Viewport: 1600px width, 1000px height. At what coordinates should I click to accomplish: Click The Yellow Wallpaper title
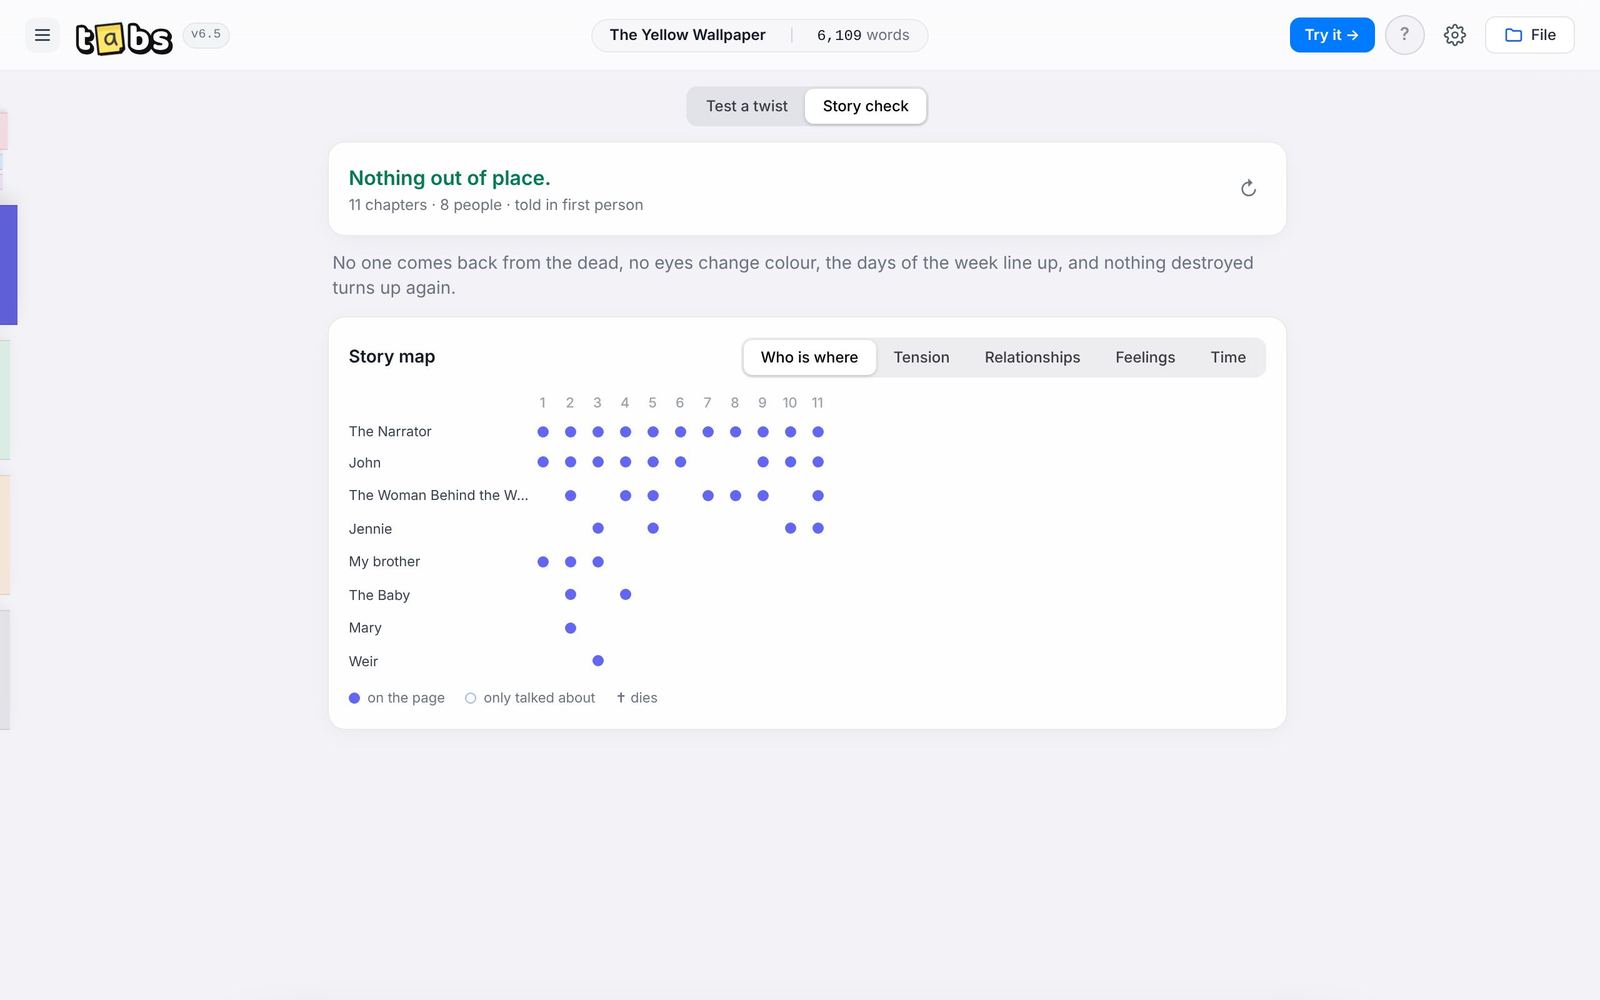tap(688, 35)
